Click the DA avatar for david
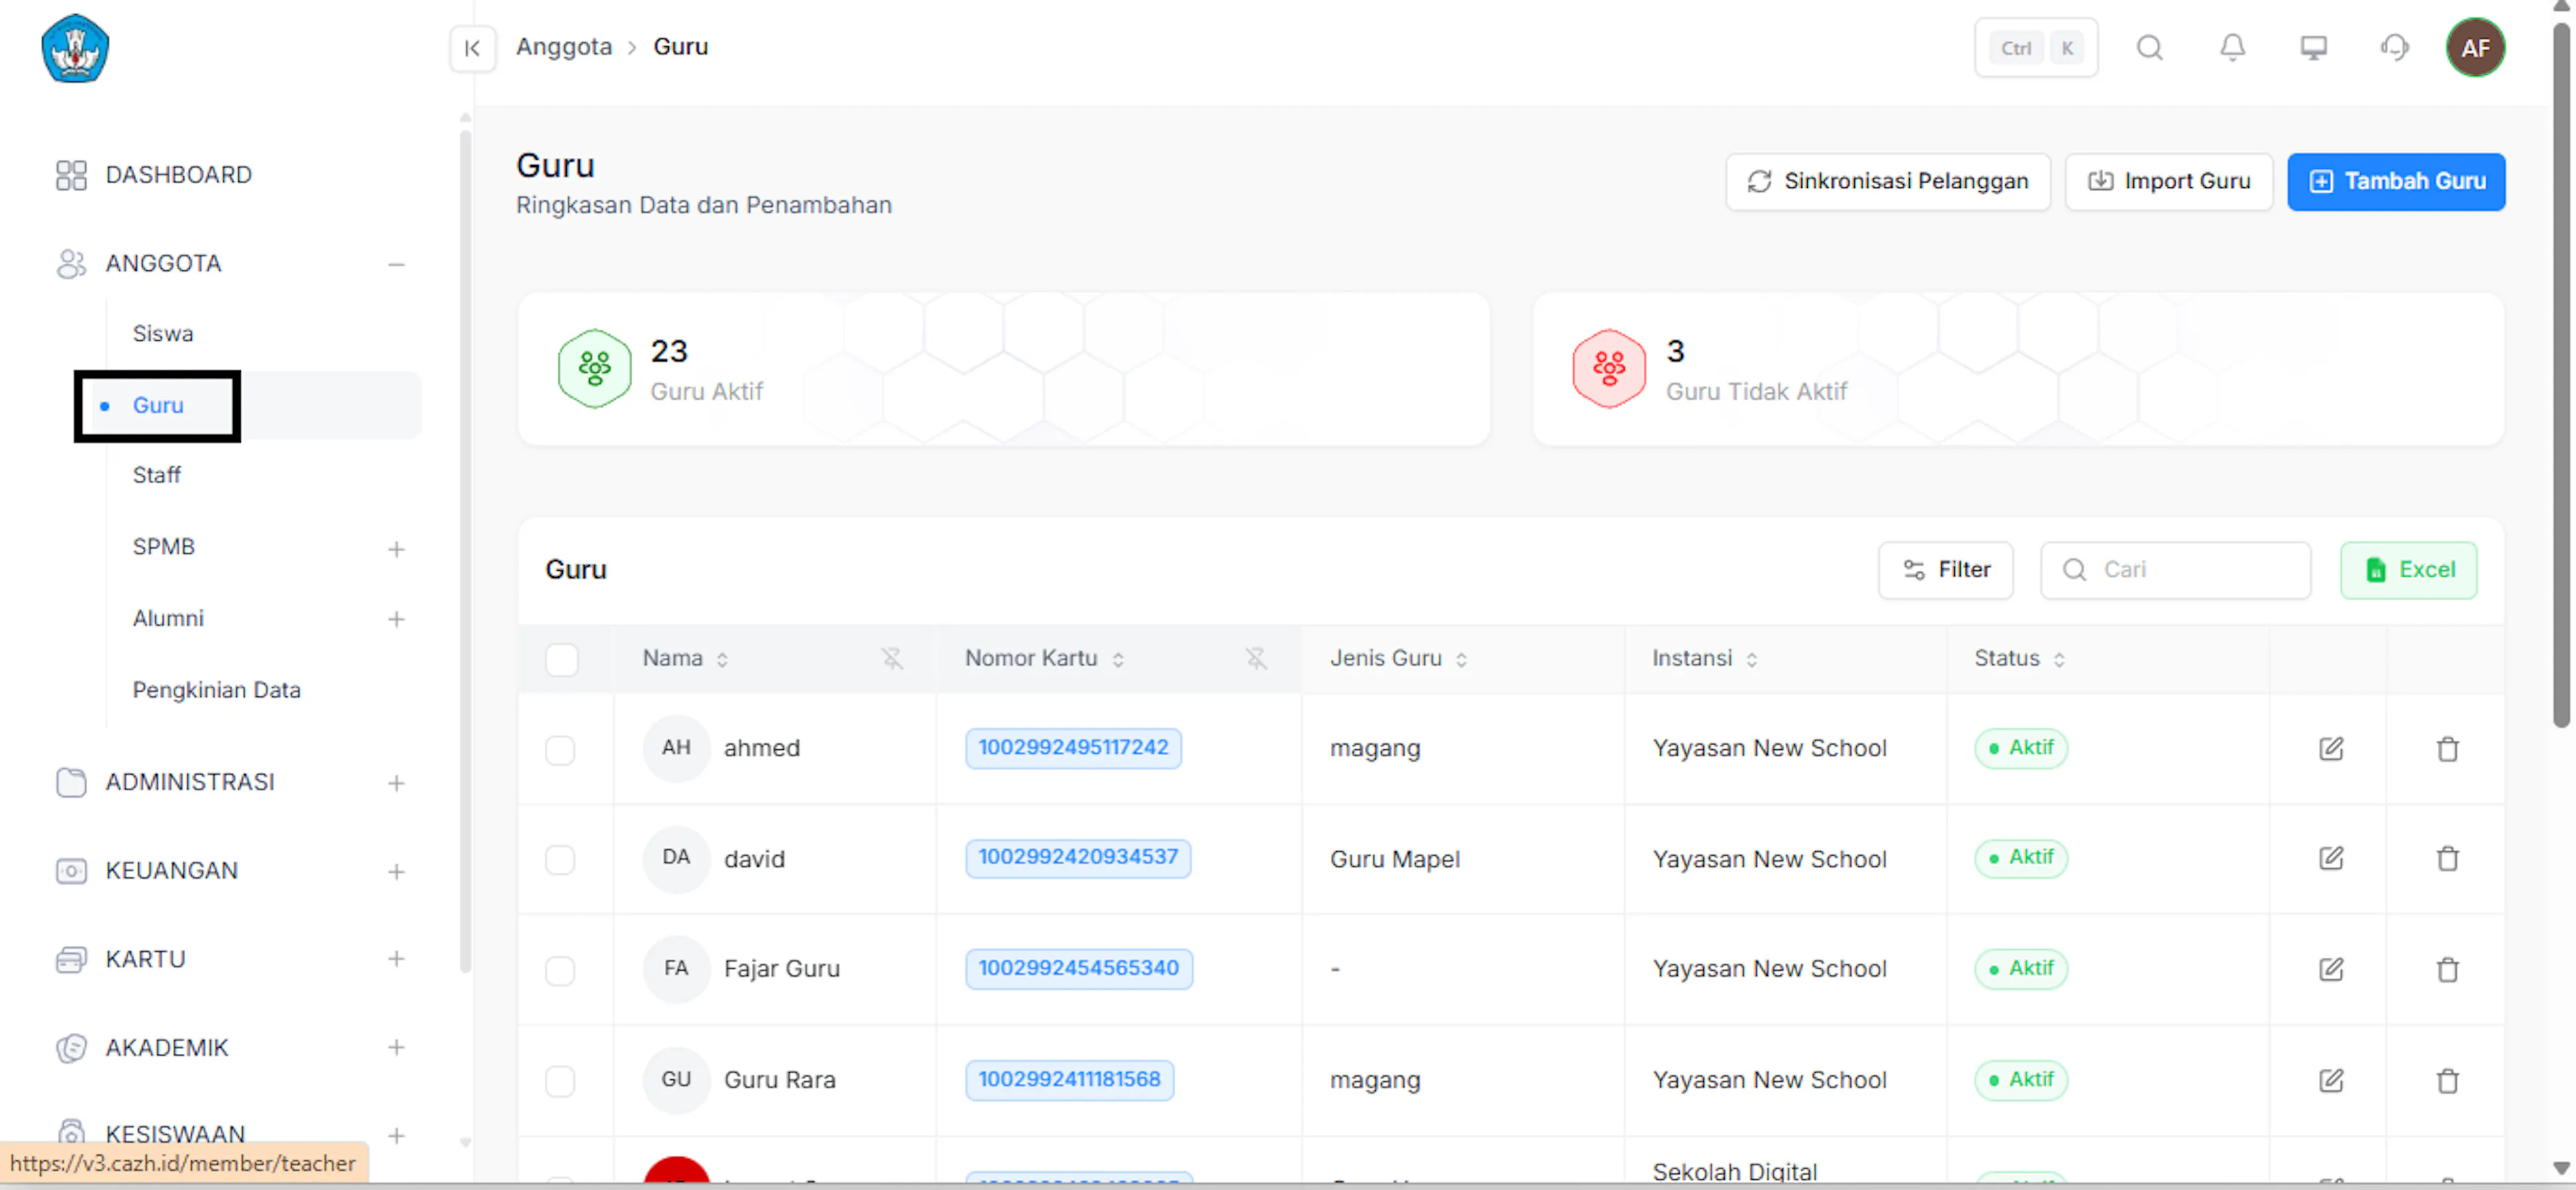The height and width of the screenshot is (1190, 2576). pos(676,858)
